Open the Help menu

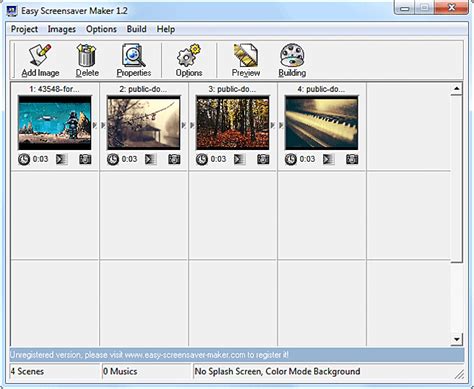point(166,29)
